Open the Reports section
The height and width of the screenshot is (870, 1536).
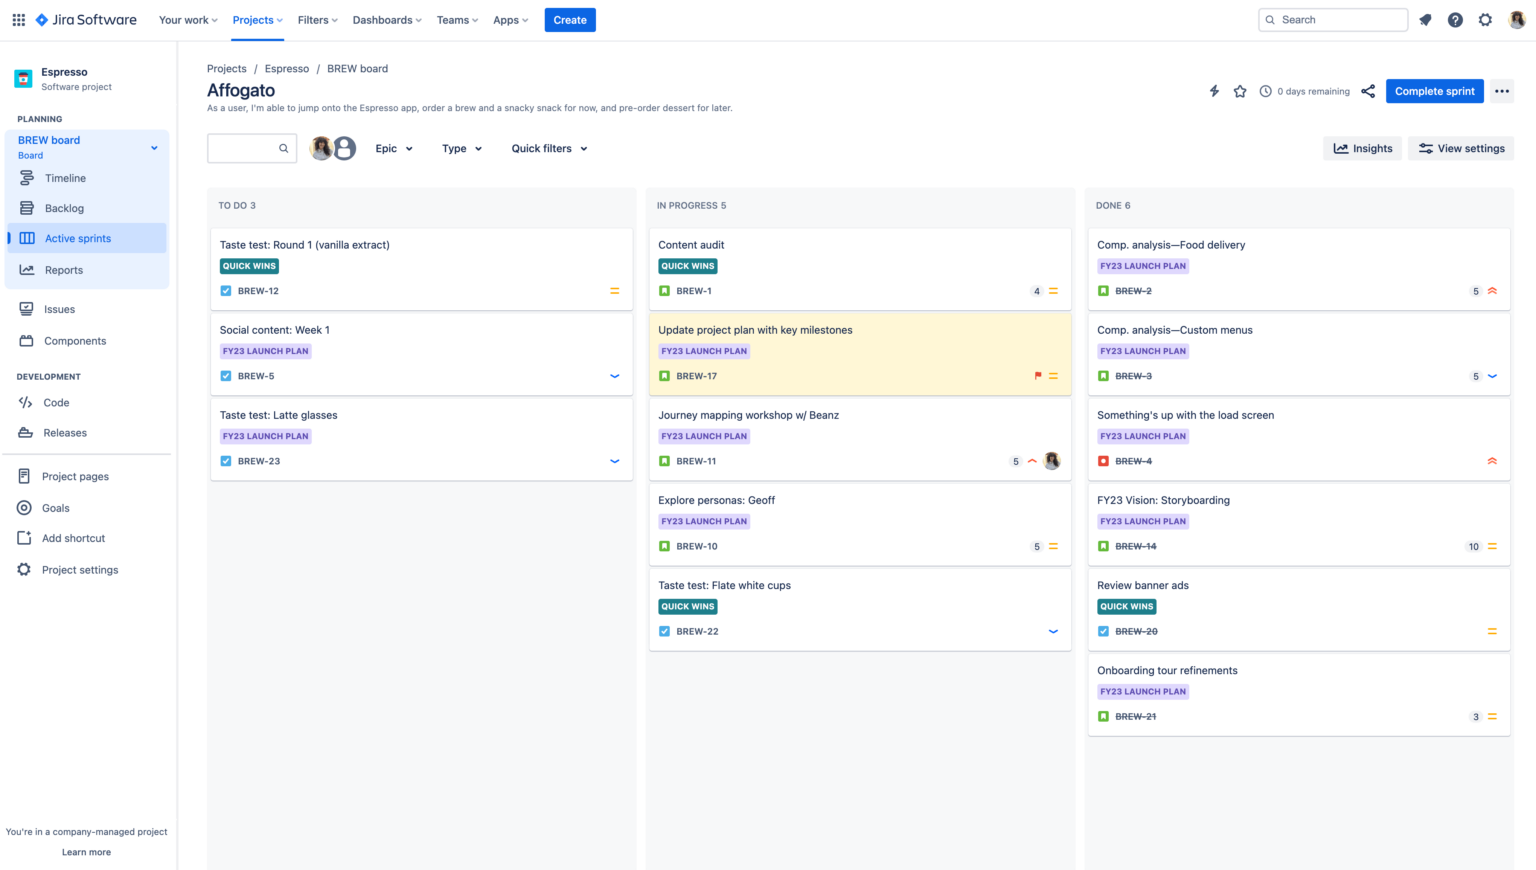[x=64, y=270]
